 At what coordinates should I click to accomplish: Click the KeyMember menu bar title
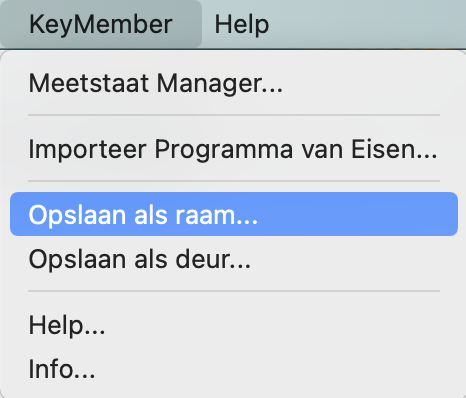101,24
